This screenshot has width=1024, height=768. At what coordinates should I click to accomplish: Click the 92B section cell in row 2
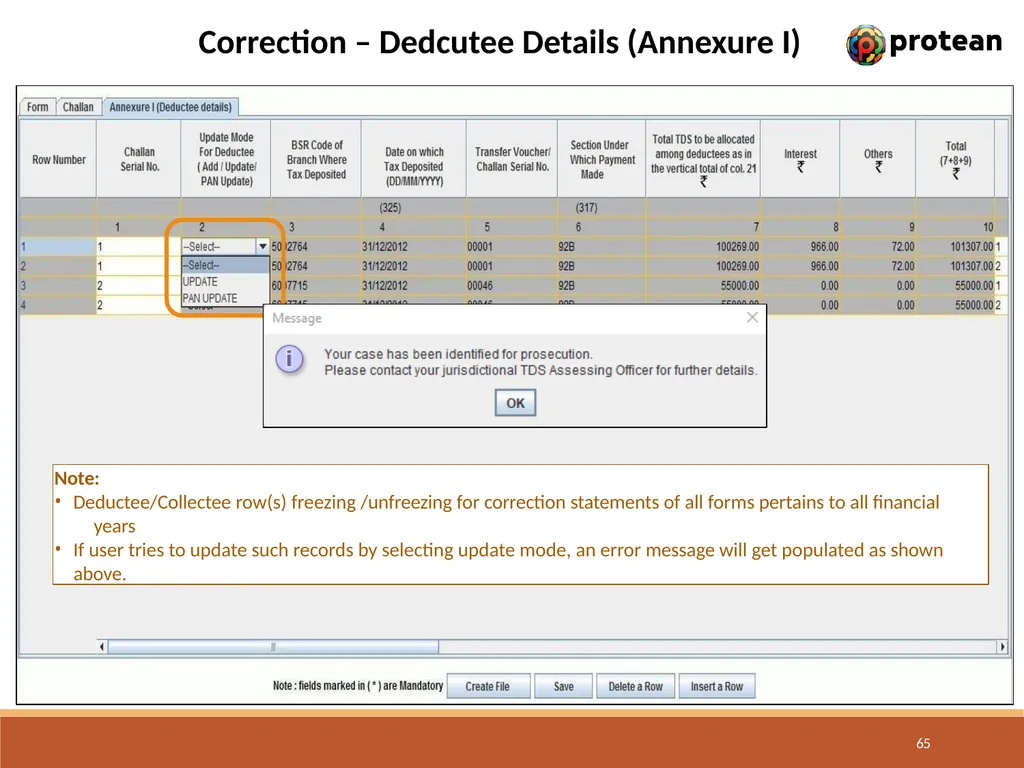point(601,266)
